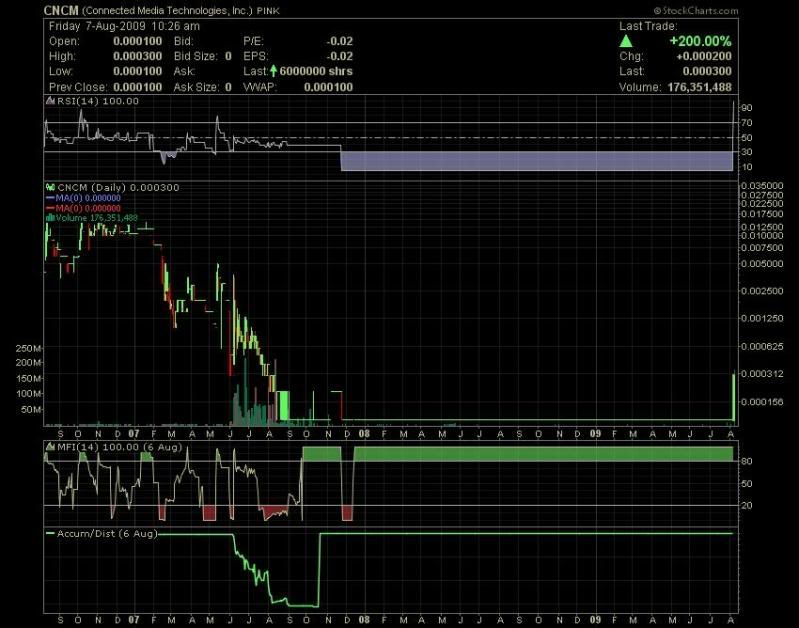
Task: Click the 90 level on RSI axis
Action: tap(747, 108)
